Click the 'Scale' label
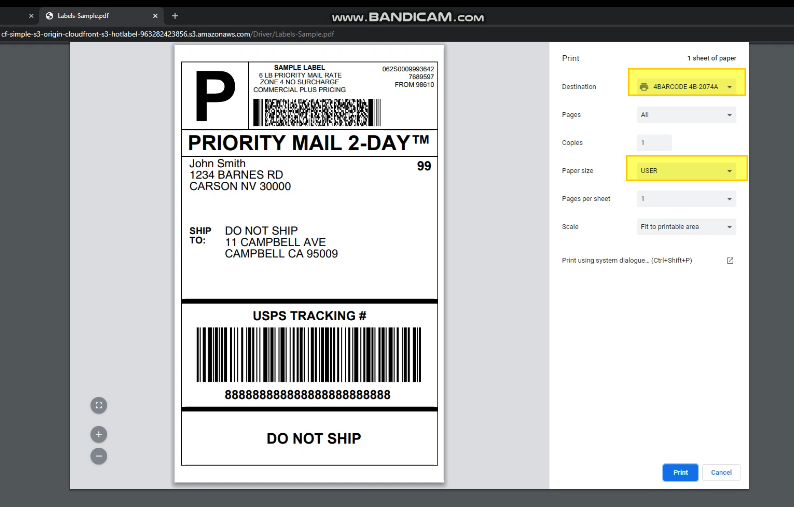 570,227
